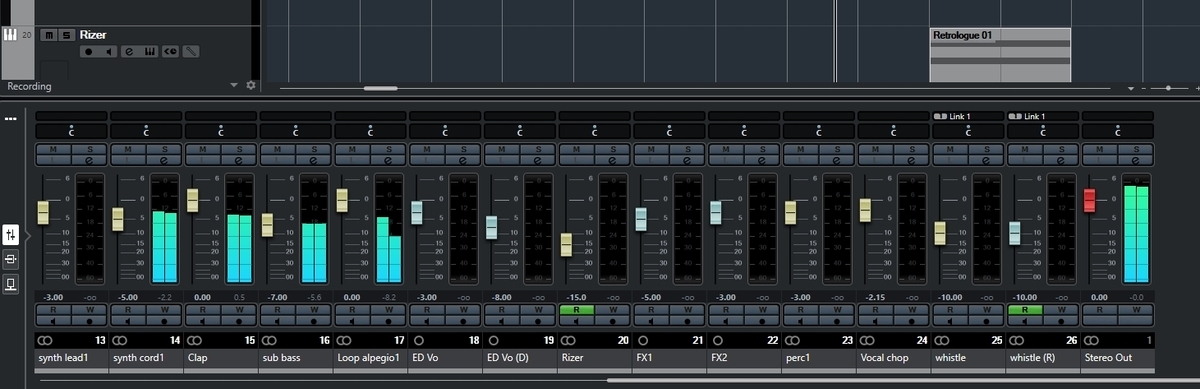
Task: Enable record dot on the perc1 channel
Action: (x=838, y=322)
